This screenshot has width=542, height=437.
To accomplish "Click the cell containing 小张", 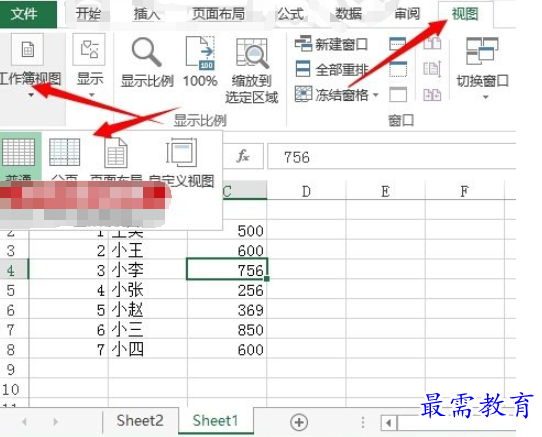I will pos(148,290).
